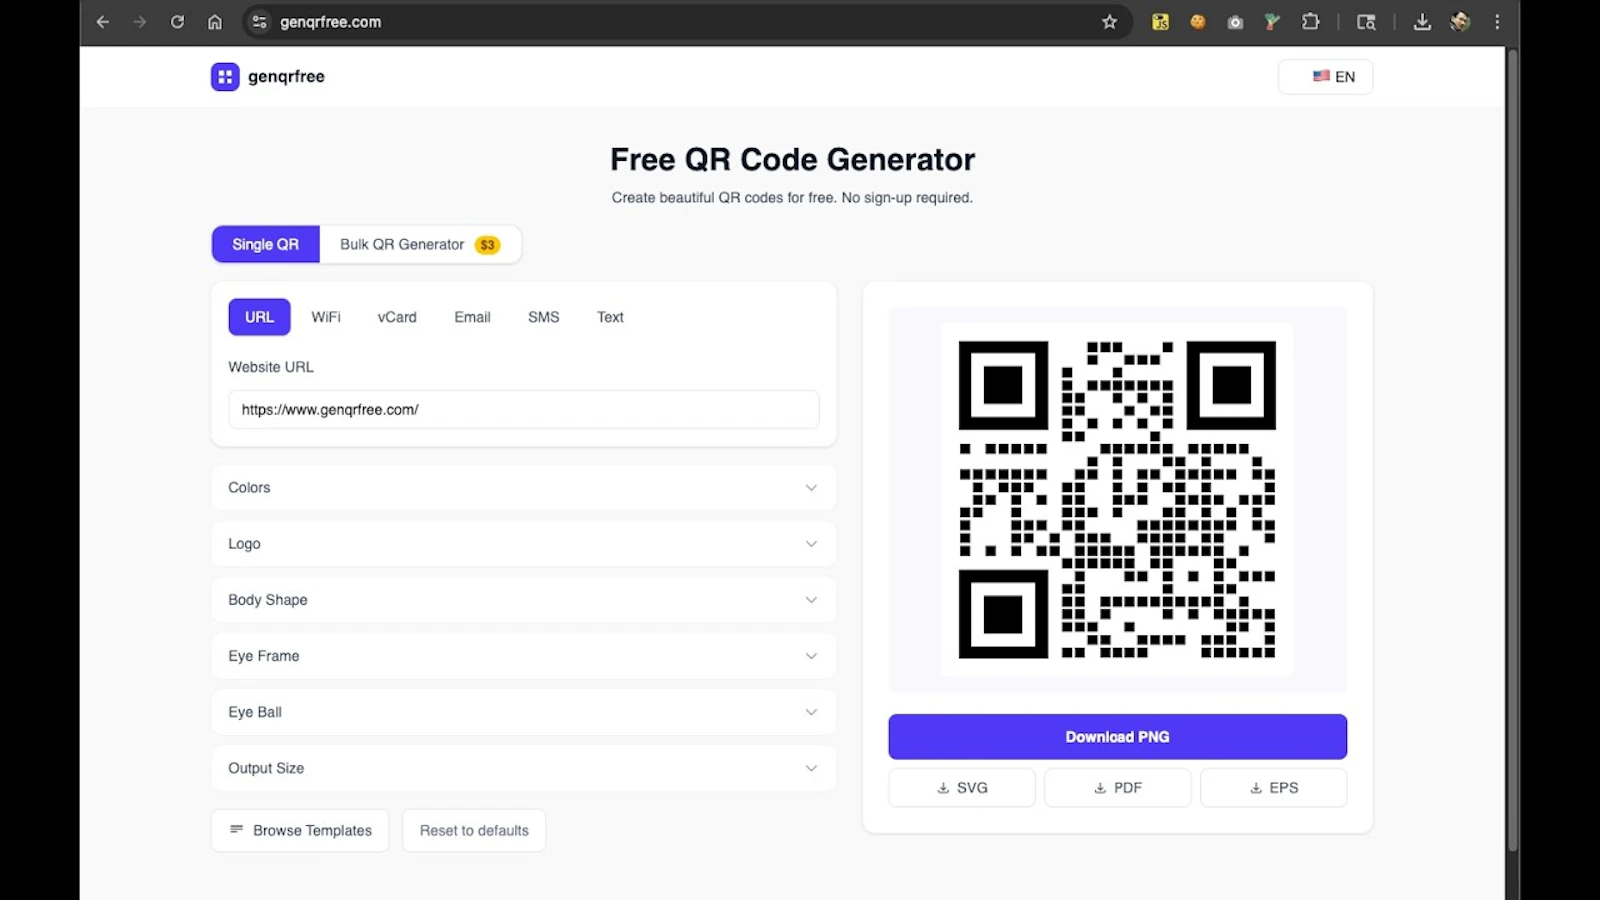Viewport: 1600px width, 900px height.
Task: Click the $3 badge on Bulk QR Generator
Action: coord(487,245)
